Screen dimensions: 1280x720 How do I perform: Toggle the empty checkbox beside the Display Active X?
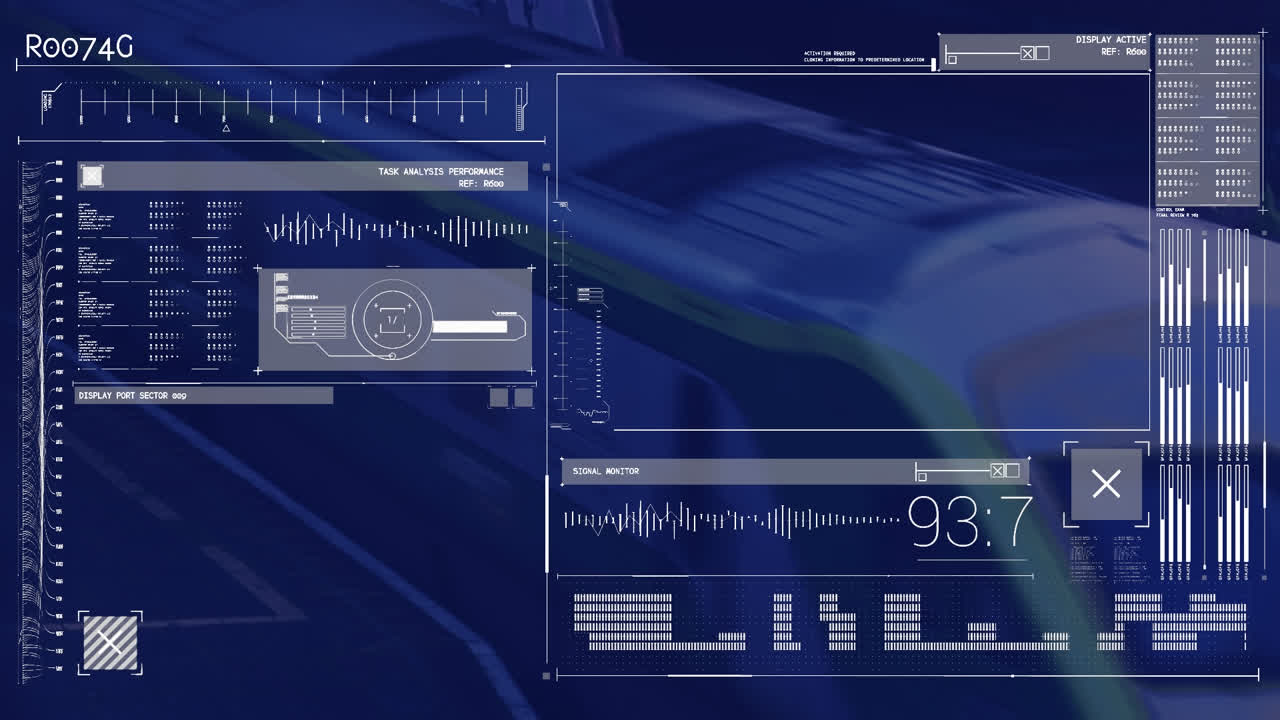[x=1043, y=52]
